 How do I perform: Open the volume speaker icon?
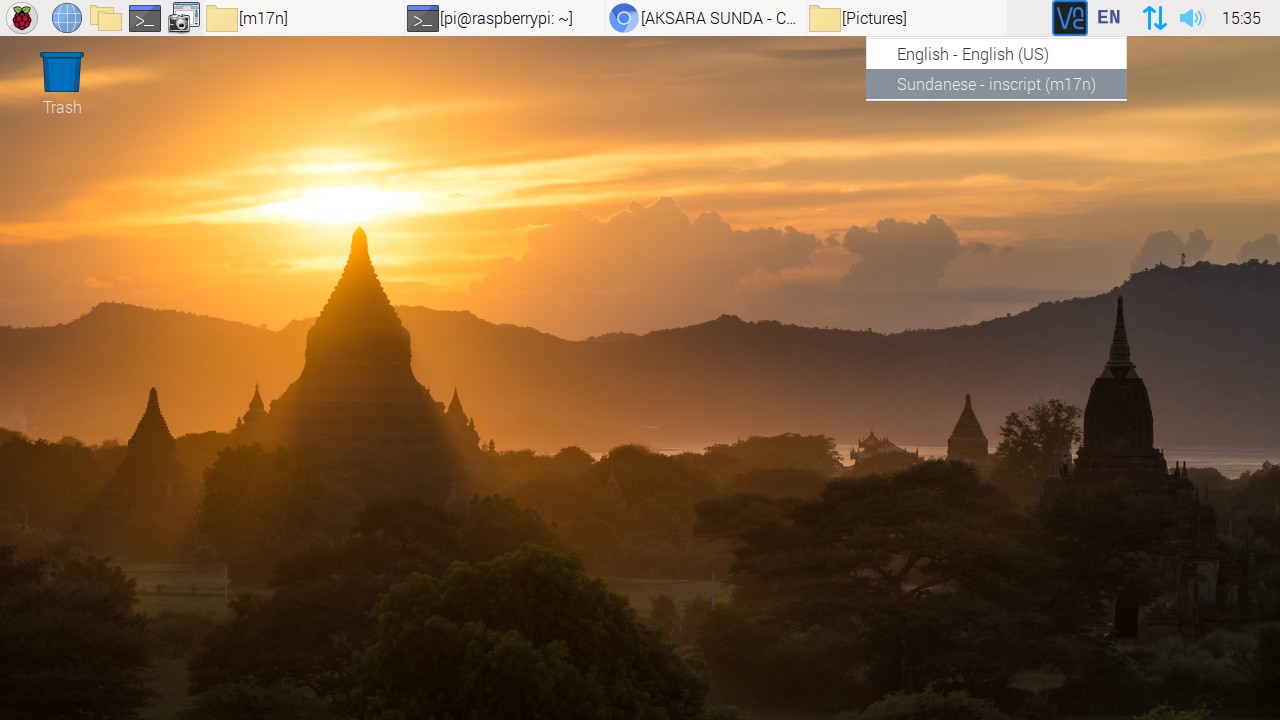pyautogui.click(x=1190, y=18)
